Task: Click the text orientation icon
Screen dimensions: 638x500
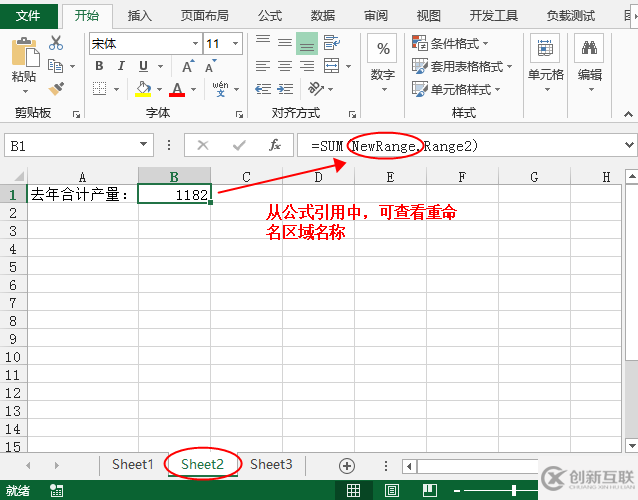Action: pyautogui.click(x=316, y=88)
